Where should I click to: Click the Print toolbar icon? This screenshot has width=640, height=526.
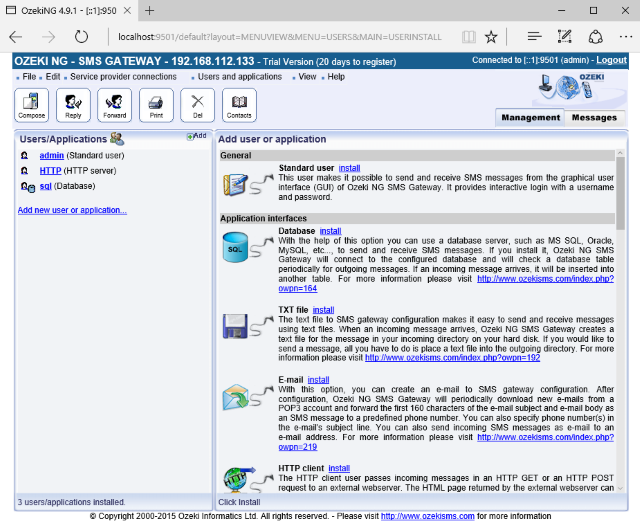coord(156,105)
